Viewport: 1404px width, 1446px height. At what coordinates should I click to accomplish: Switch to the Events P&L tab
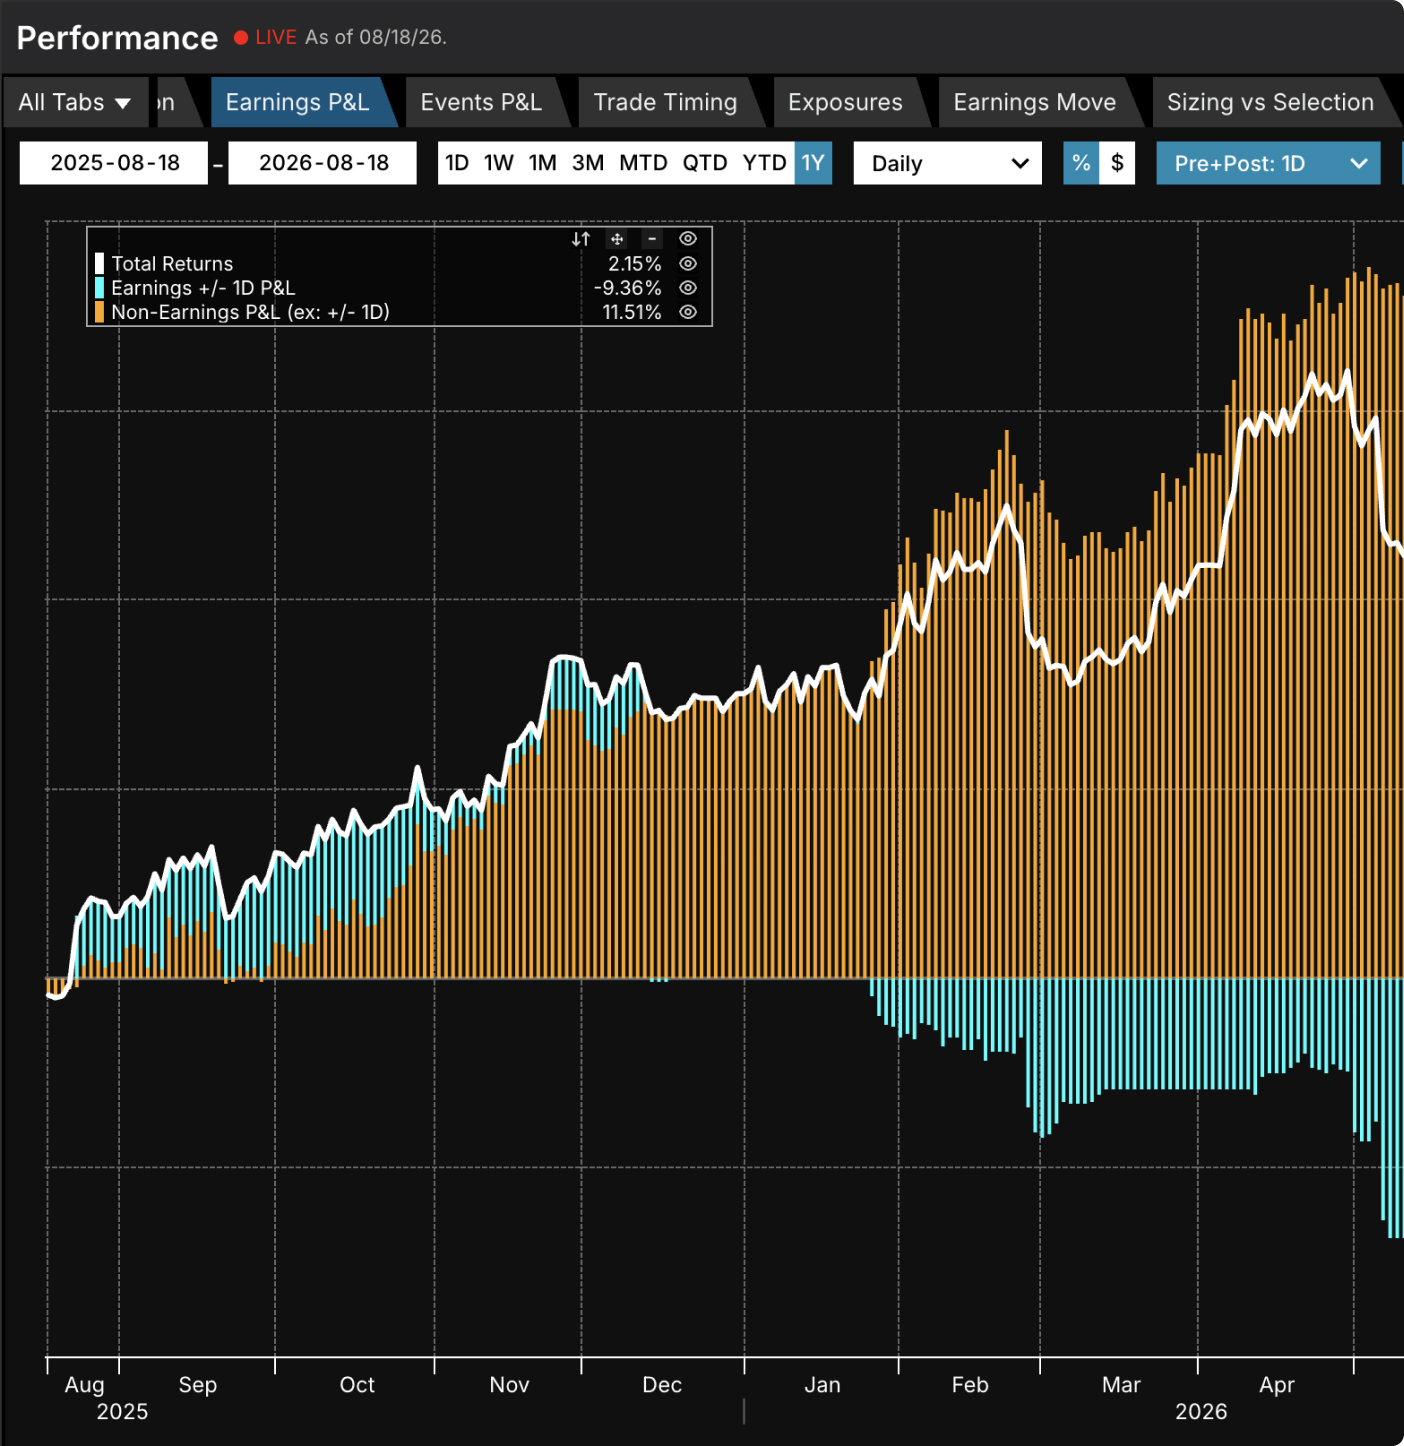tap(481, 102)
